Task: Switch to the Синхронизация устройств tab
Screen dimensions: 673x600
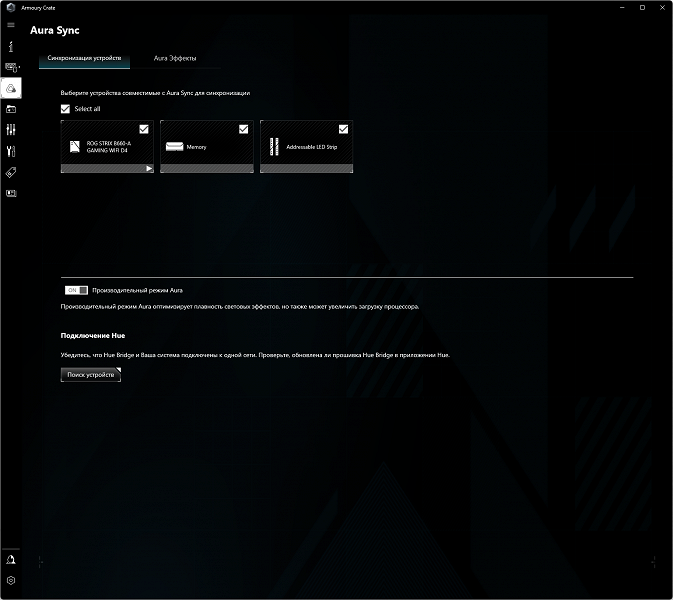Action: (x=84, y=58)
